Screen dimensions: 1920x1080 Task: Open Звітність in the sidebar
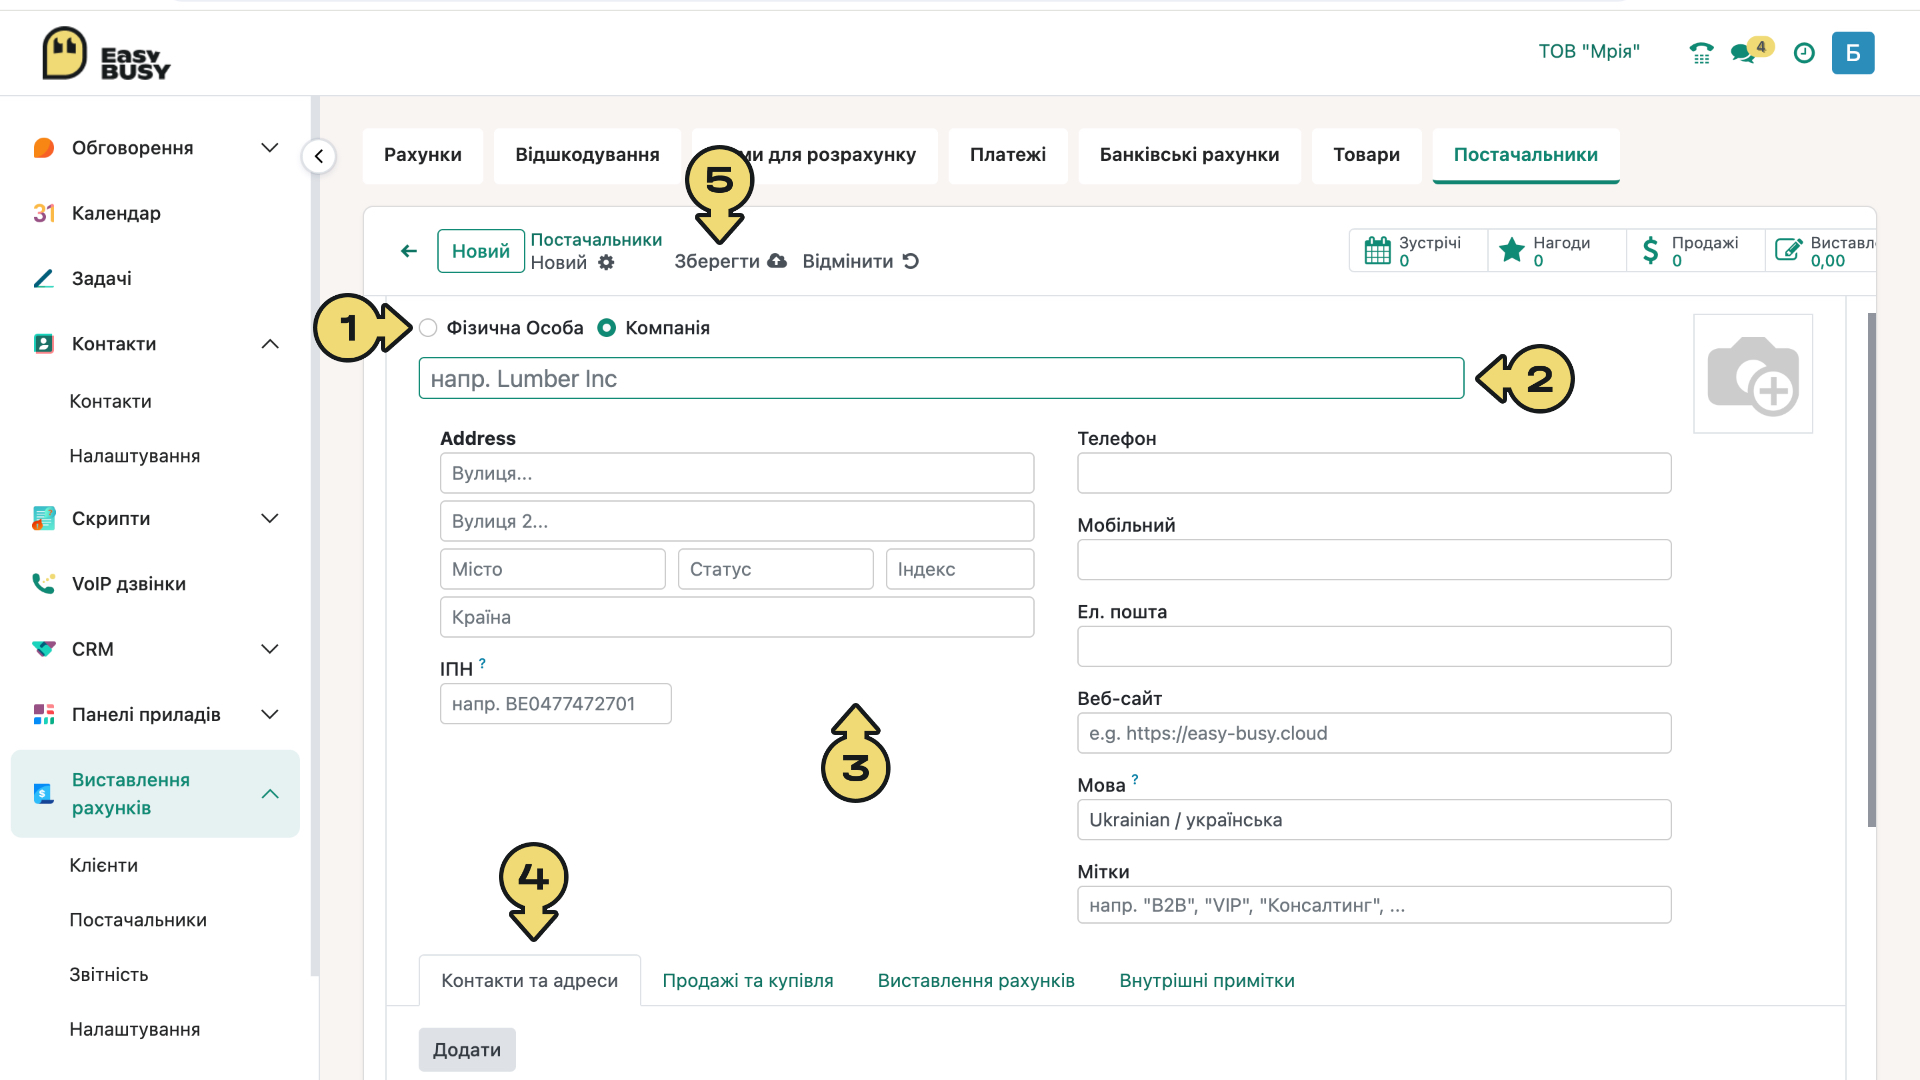pyautogui.click(x=109, y=975)
